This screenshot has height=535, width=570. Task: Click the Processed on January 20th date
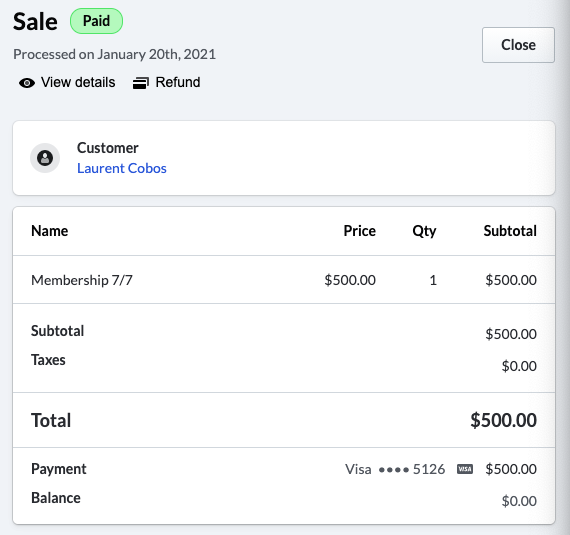click(x=115, y=54)
